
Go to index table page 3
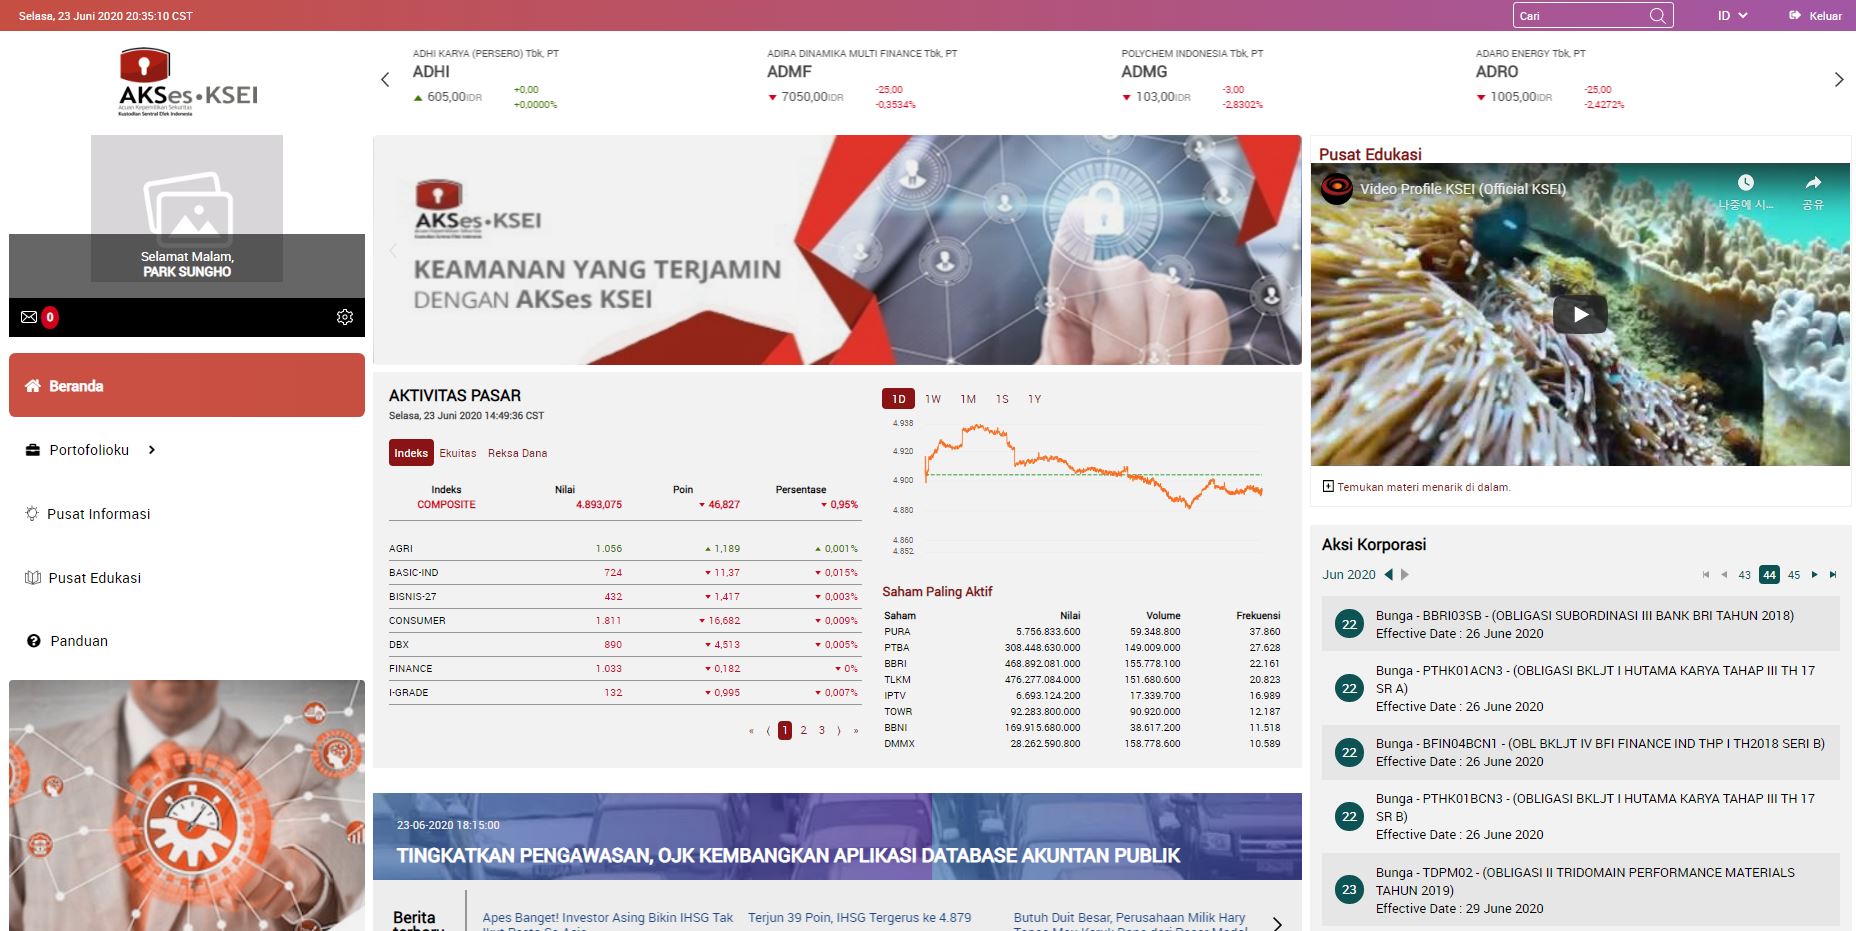(x=822, y=730)
